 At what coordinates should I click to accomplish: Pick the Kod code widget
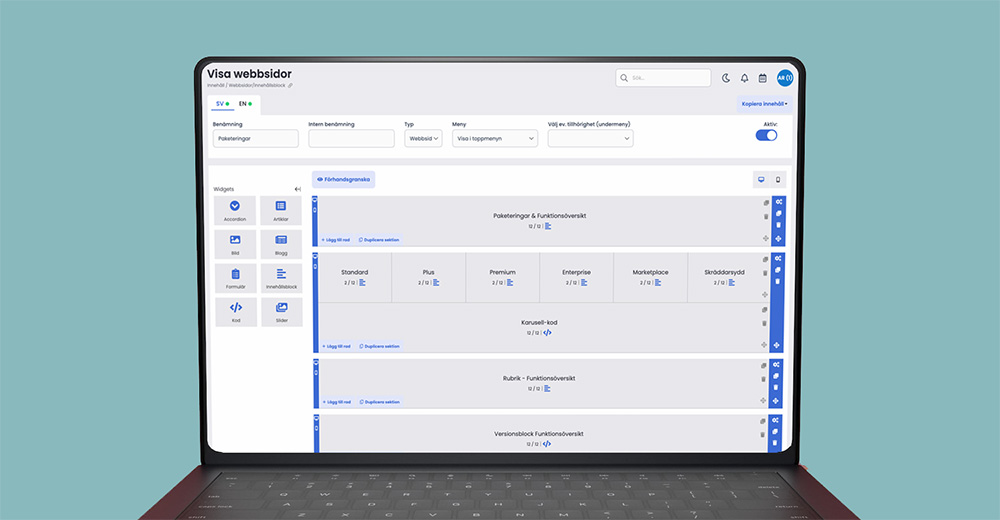tap(235, 312)
